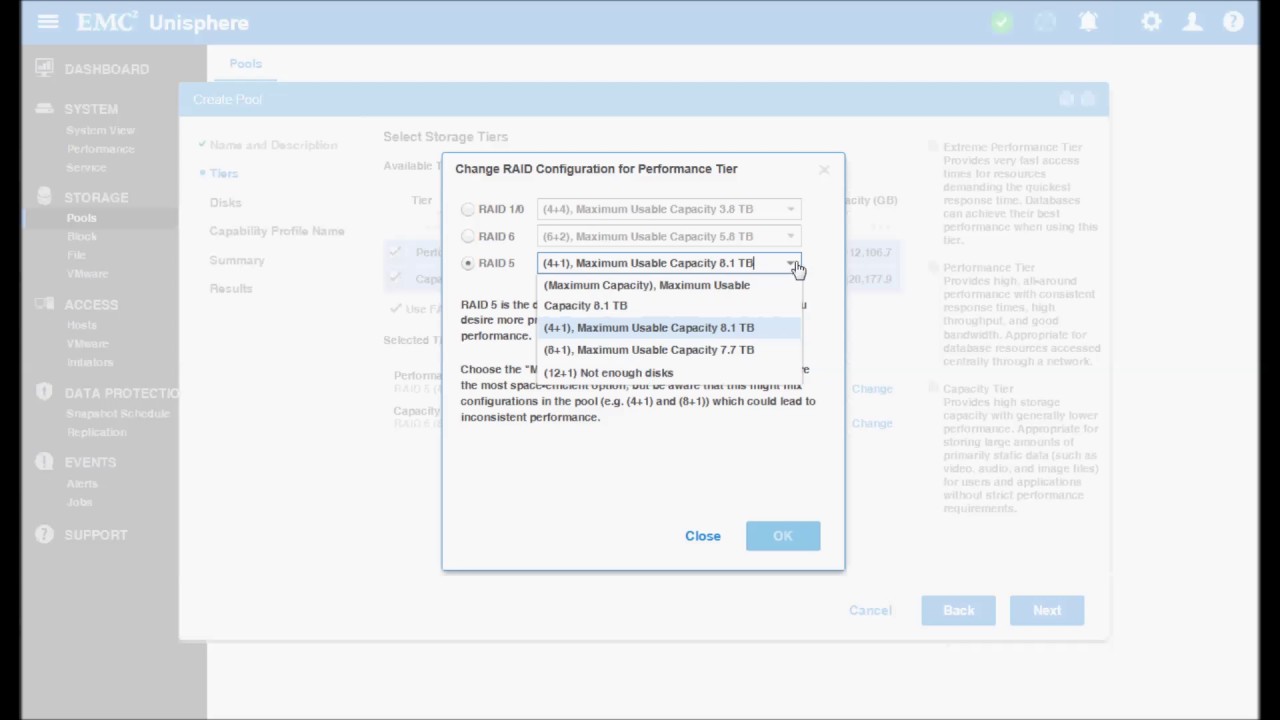Choose the Maximum Capacity 8.1 TB option
The image size is (1280, 720).
[670, 295]
